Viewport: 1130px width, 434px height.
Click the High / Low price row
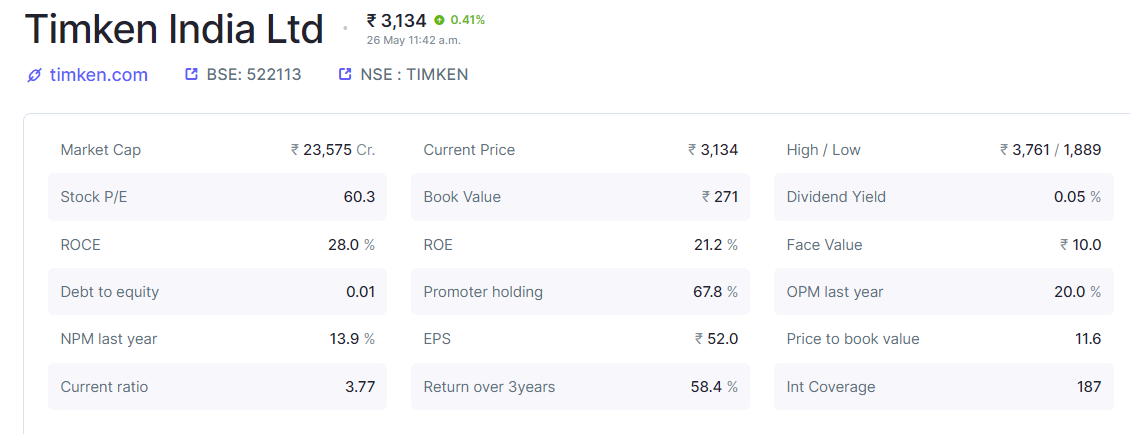coord(943,150)
